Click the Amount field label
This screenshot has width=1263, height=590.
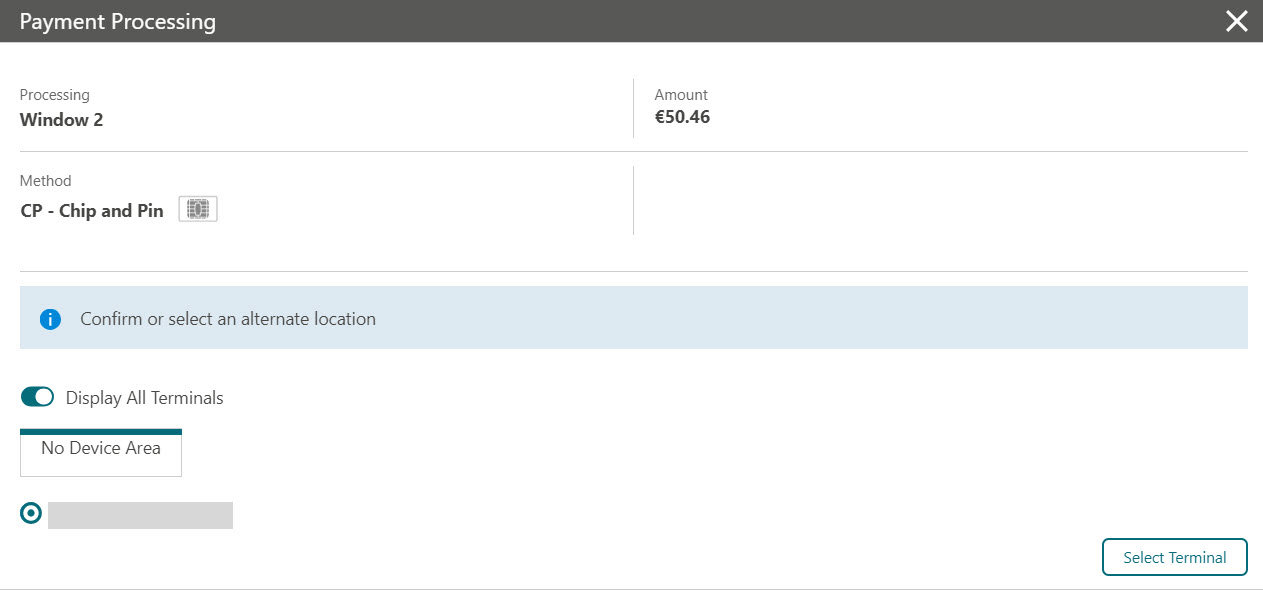point(681,95)
